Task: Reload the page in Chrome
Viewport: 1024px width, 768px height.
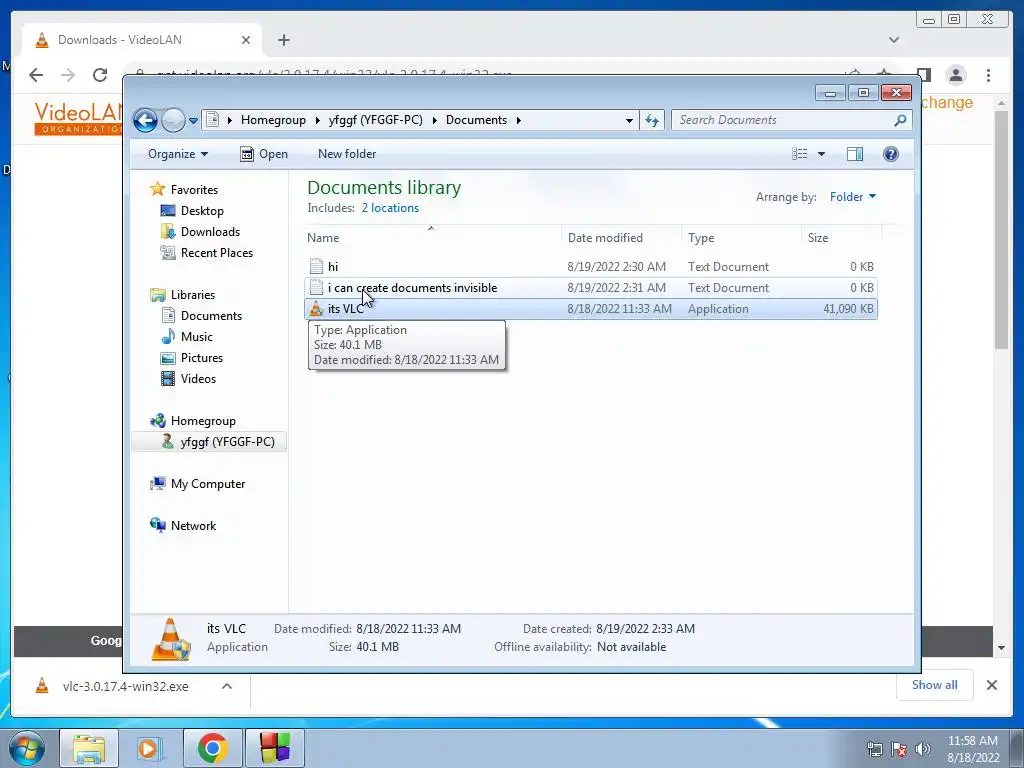Action: coord(100,75)
